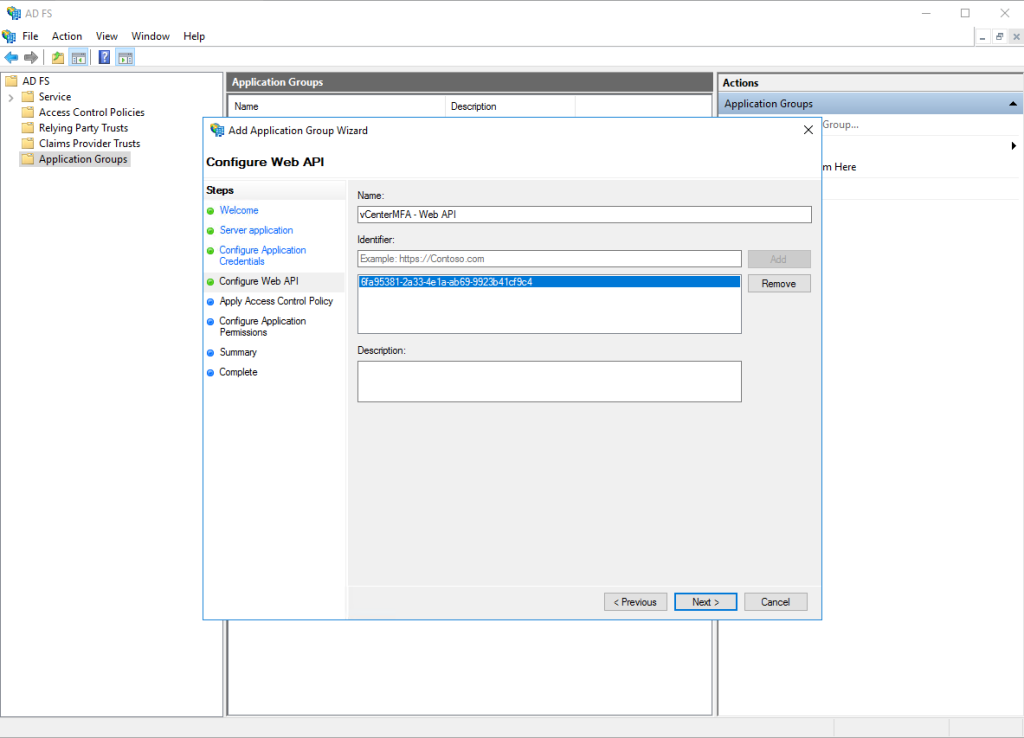Open the View menu
The height and width of the screenshot is (738, 1024).
pyautogui.click(x=107, y=36)
